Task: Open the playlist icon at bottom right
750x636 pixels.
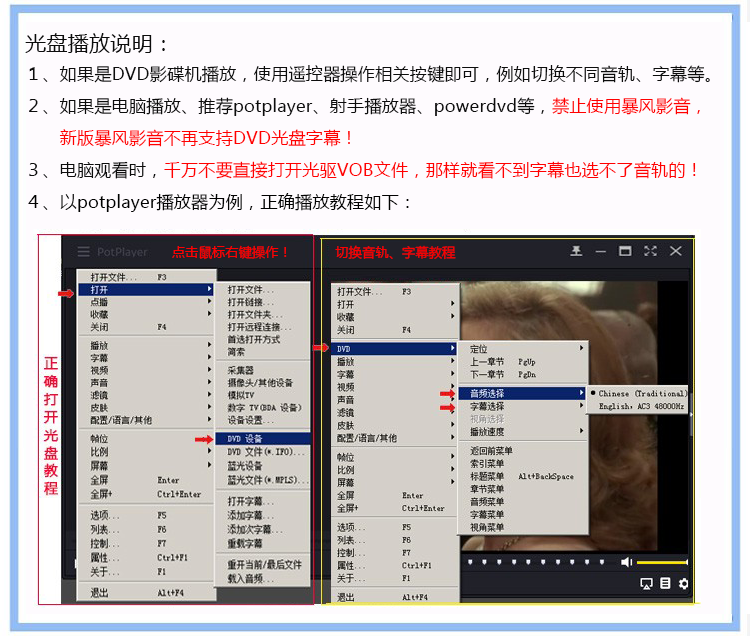Action: (x=665, y=583)
